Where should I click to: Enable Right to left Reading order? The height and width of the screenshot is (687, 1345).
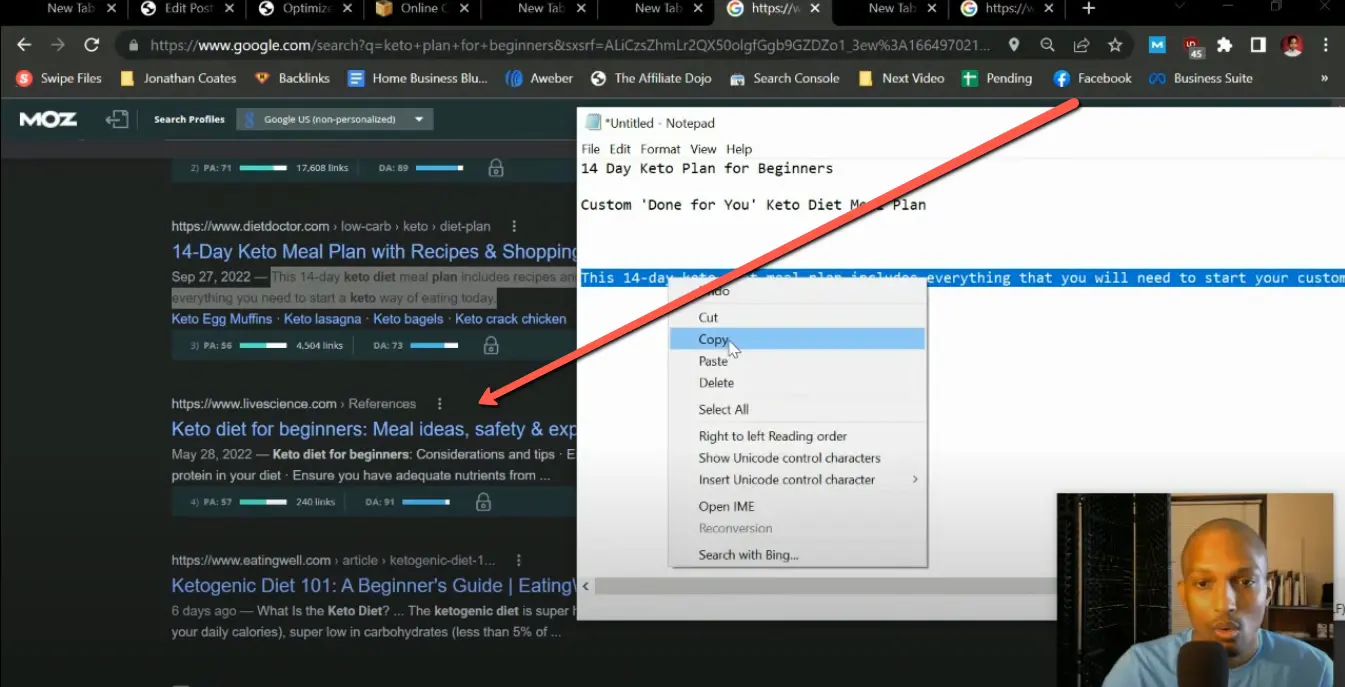771,435
